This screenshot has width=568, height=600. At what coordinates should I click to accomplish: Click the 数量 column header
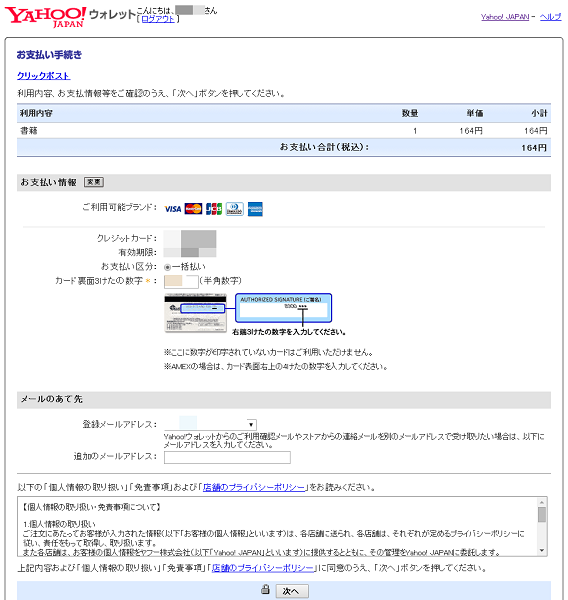tap(410, 113)
